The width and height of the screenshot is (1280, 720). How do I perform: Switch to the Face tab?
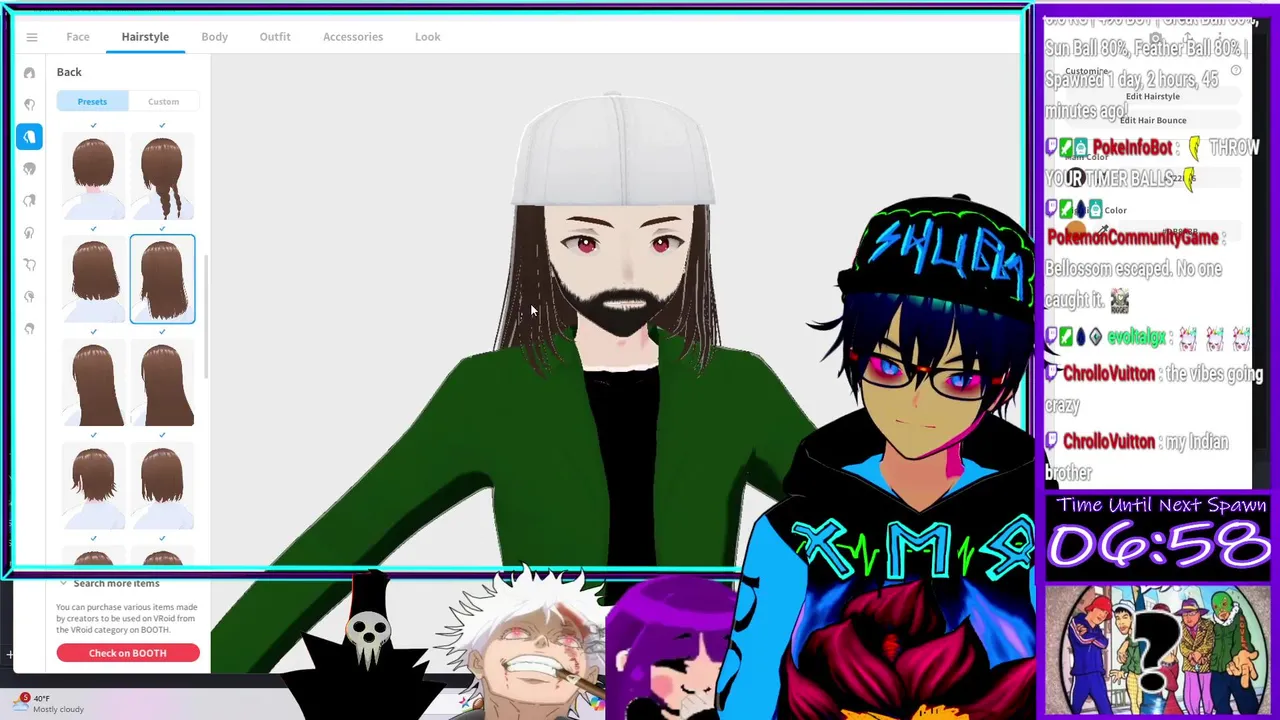coord(78,37)
